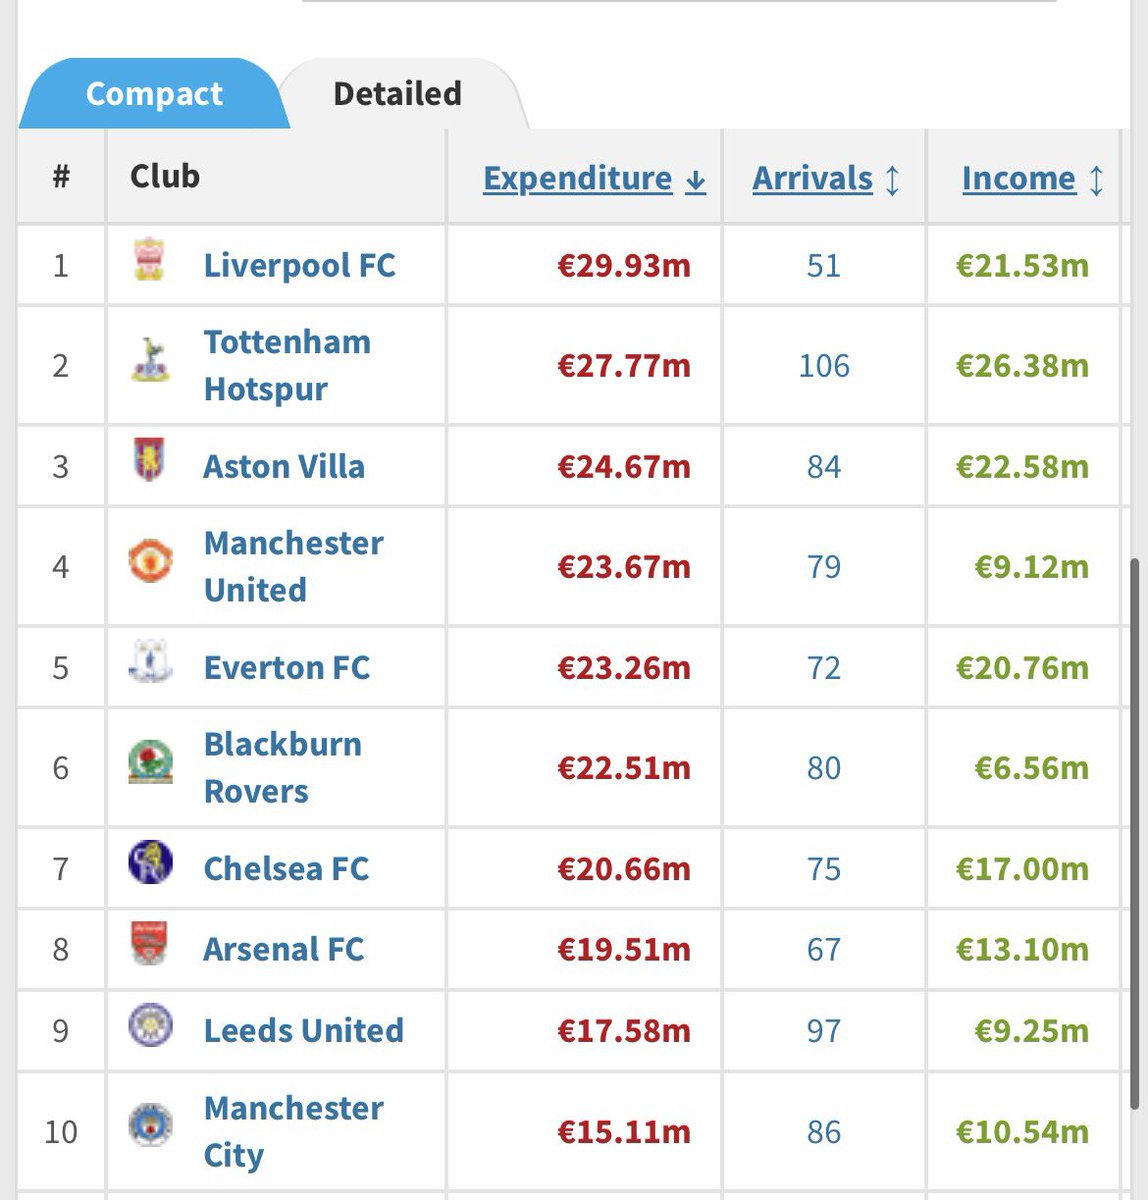Click the Leeds United crest icon
The image size is (1148, 1200).
click(x=150, y=1026)
